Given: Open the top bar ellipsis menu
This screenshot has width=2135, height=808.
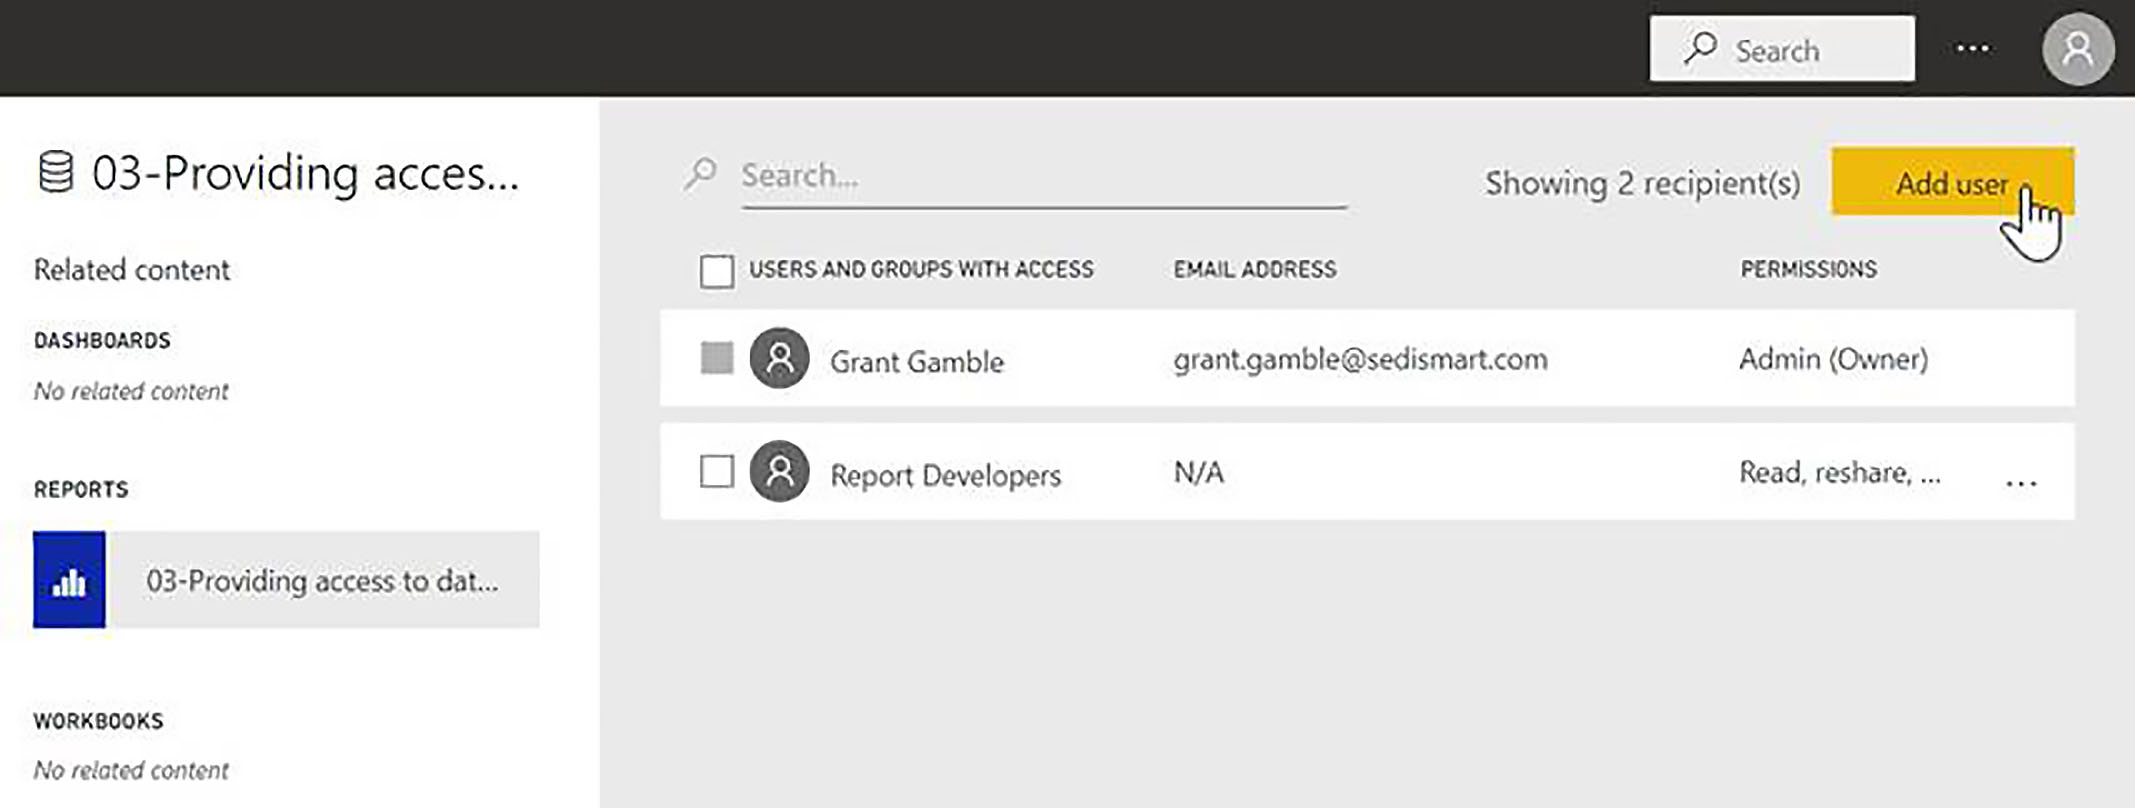Looking at the screenshot, I should tap(1972, 48).
